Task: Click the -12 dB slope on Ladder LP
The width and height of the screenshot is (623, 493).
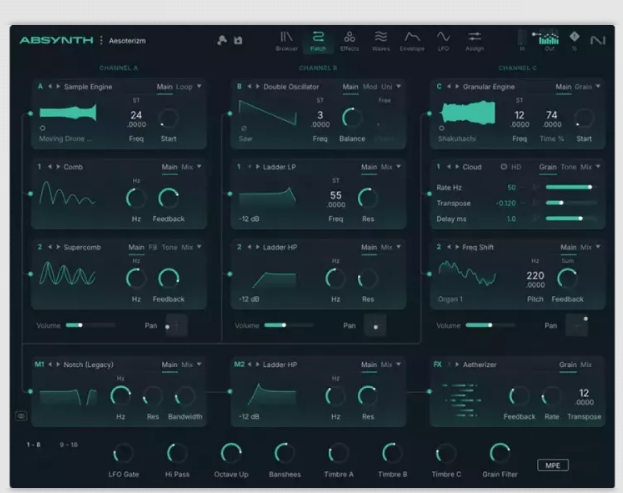Action: (x=249, y=219)
